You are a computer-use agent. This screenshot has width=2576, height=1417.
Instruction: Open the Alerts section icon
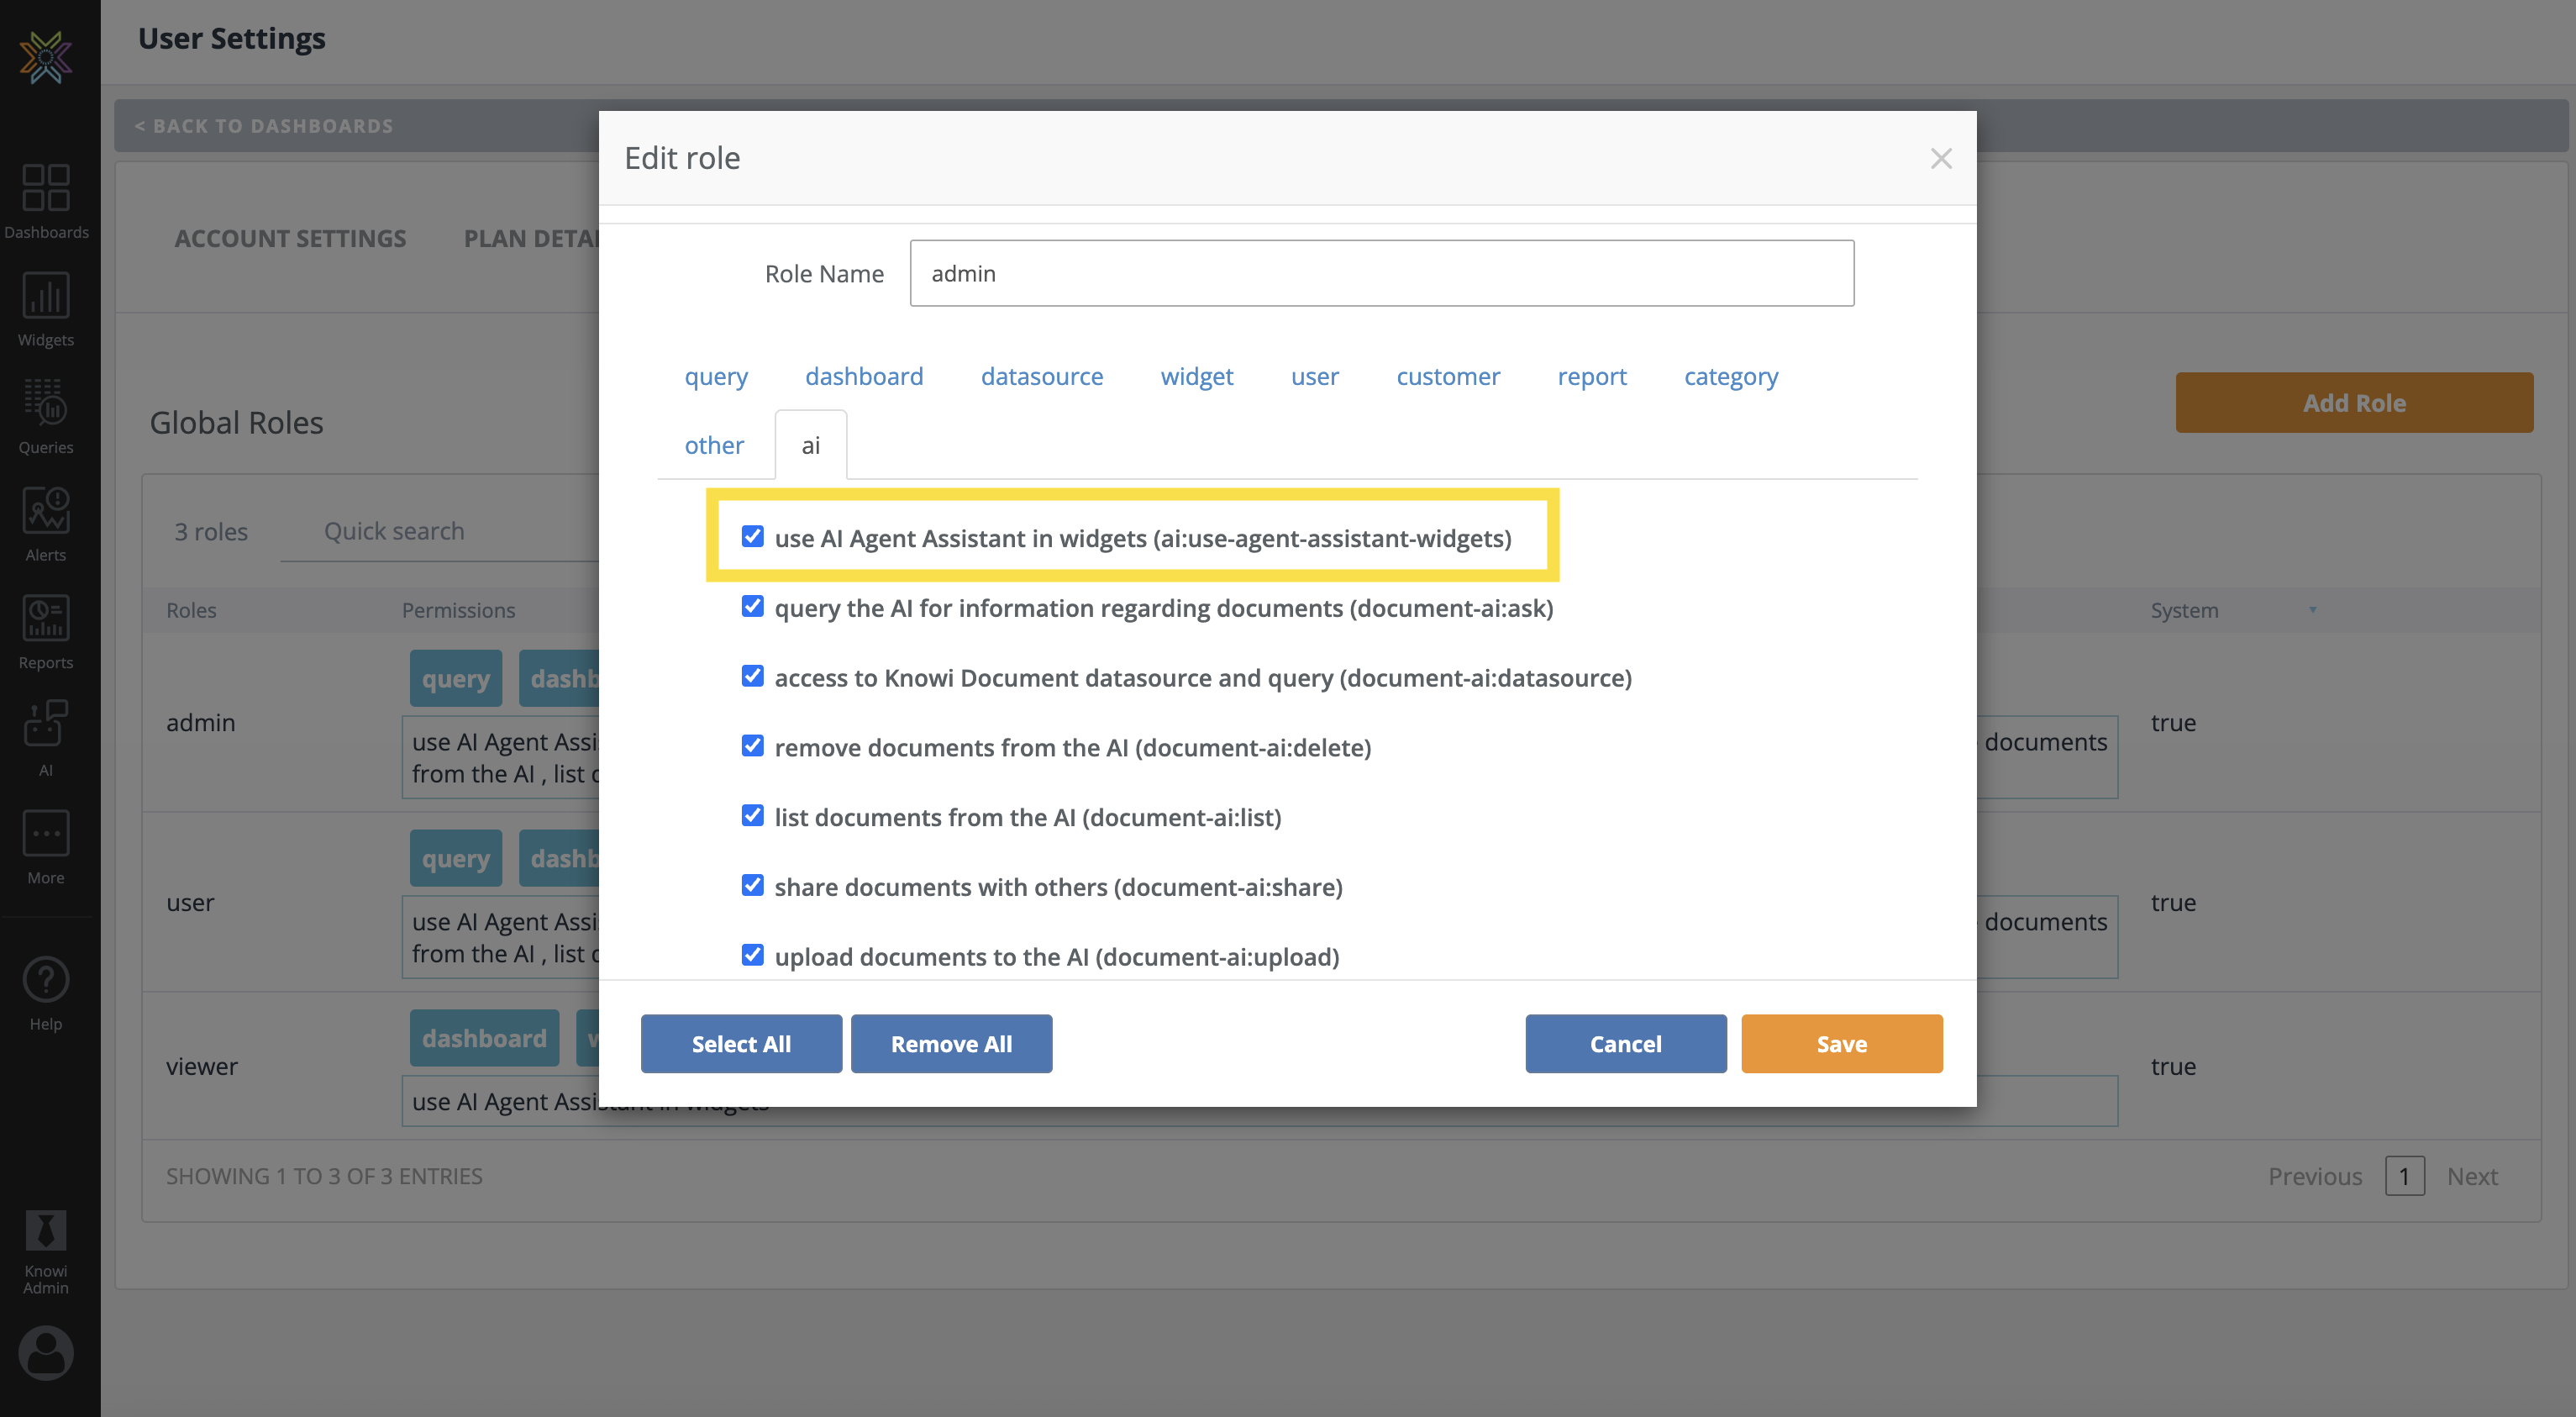tap(46, 524)
